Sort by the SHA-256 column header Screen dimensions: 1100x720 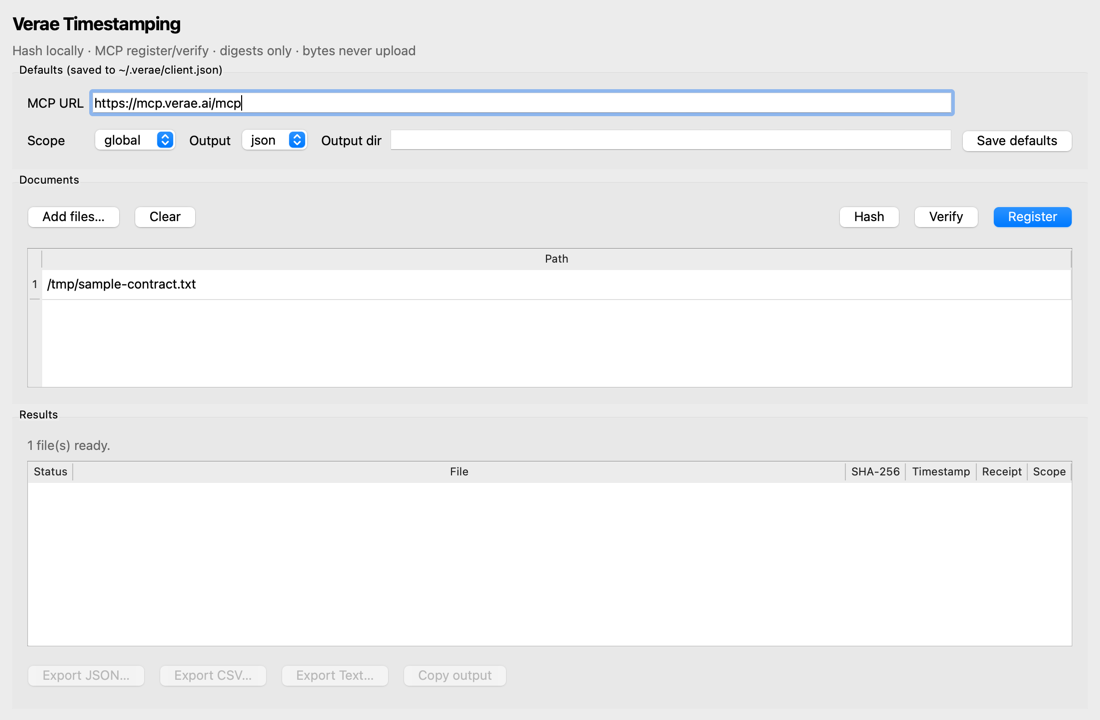click(875, 472)
